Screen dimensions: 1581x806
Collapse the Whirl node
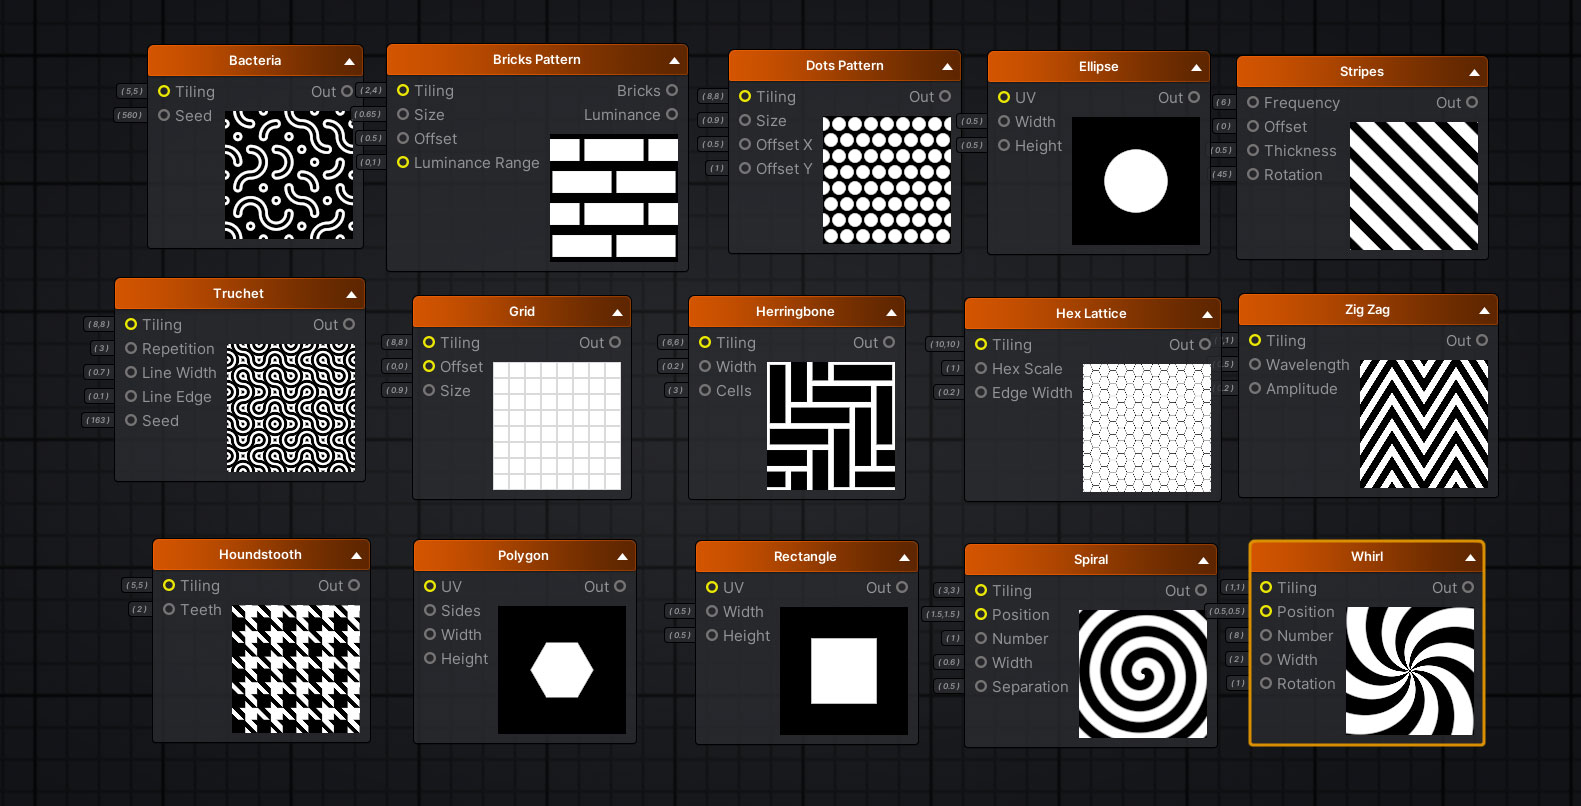point(1470,557)
